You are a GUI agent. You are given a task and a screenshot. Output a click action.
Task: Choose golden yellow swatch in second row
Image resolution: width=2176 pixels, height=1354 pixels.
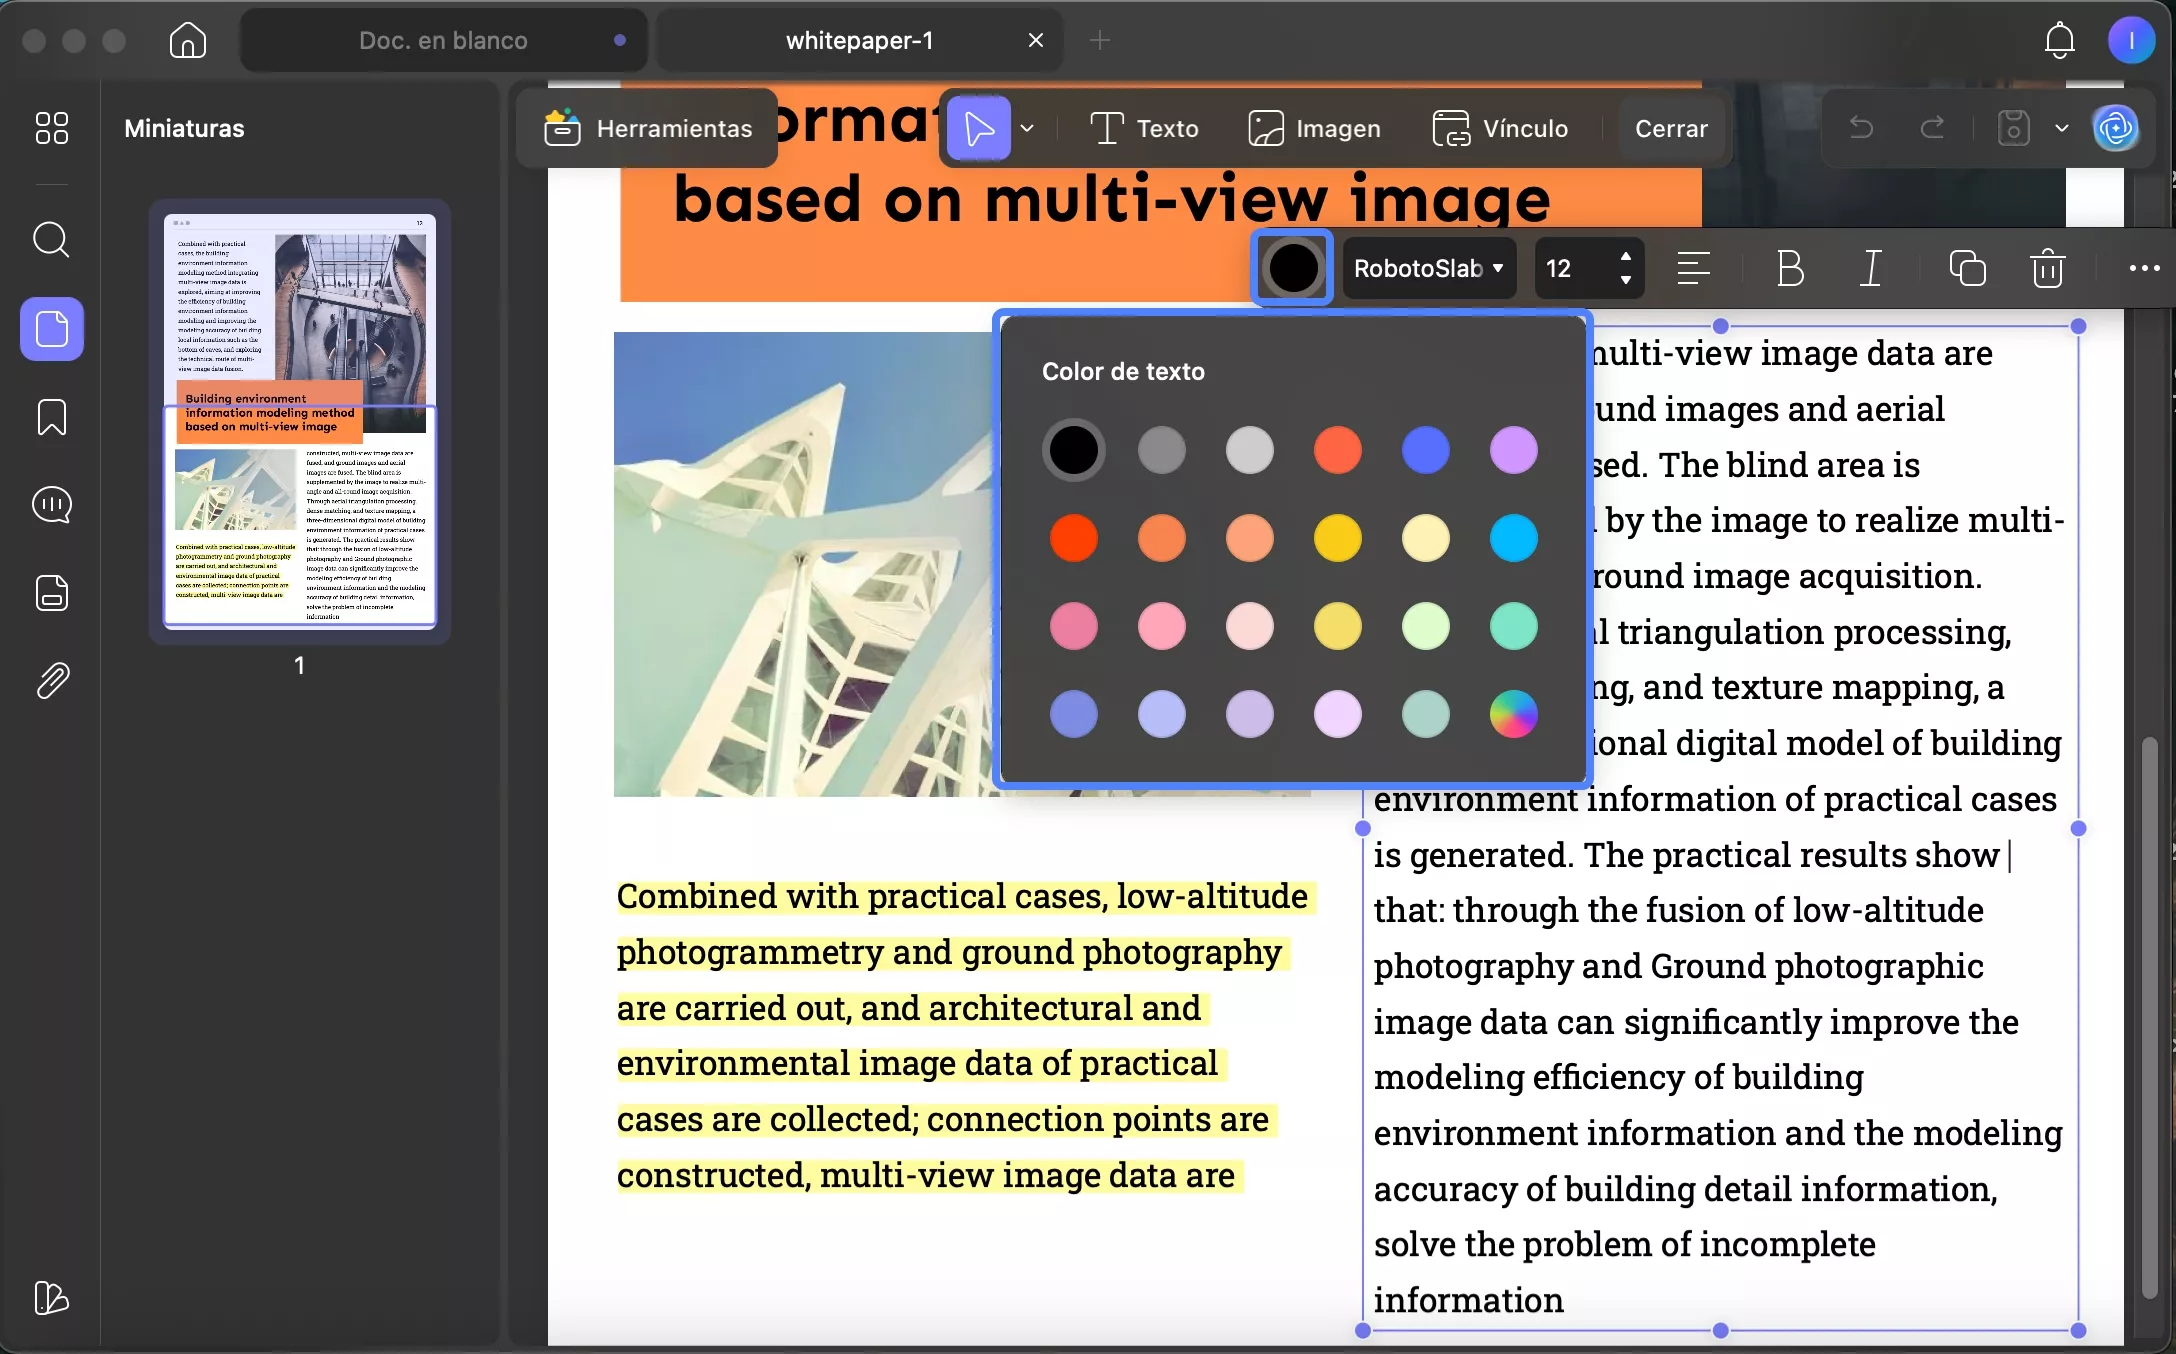pyautogui.click(x=1338, y=538)
